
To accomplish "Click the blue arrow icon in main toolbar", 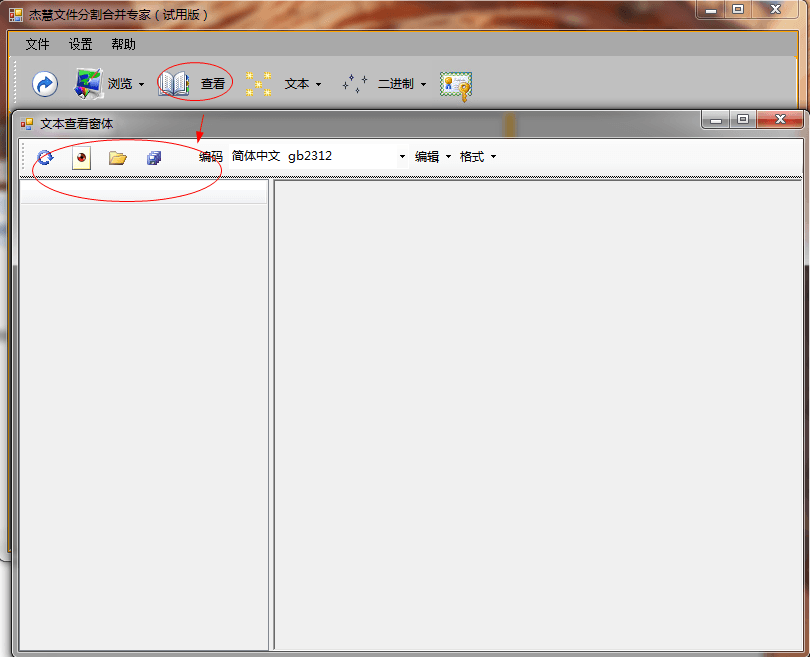I will click(45, 84).
